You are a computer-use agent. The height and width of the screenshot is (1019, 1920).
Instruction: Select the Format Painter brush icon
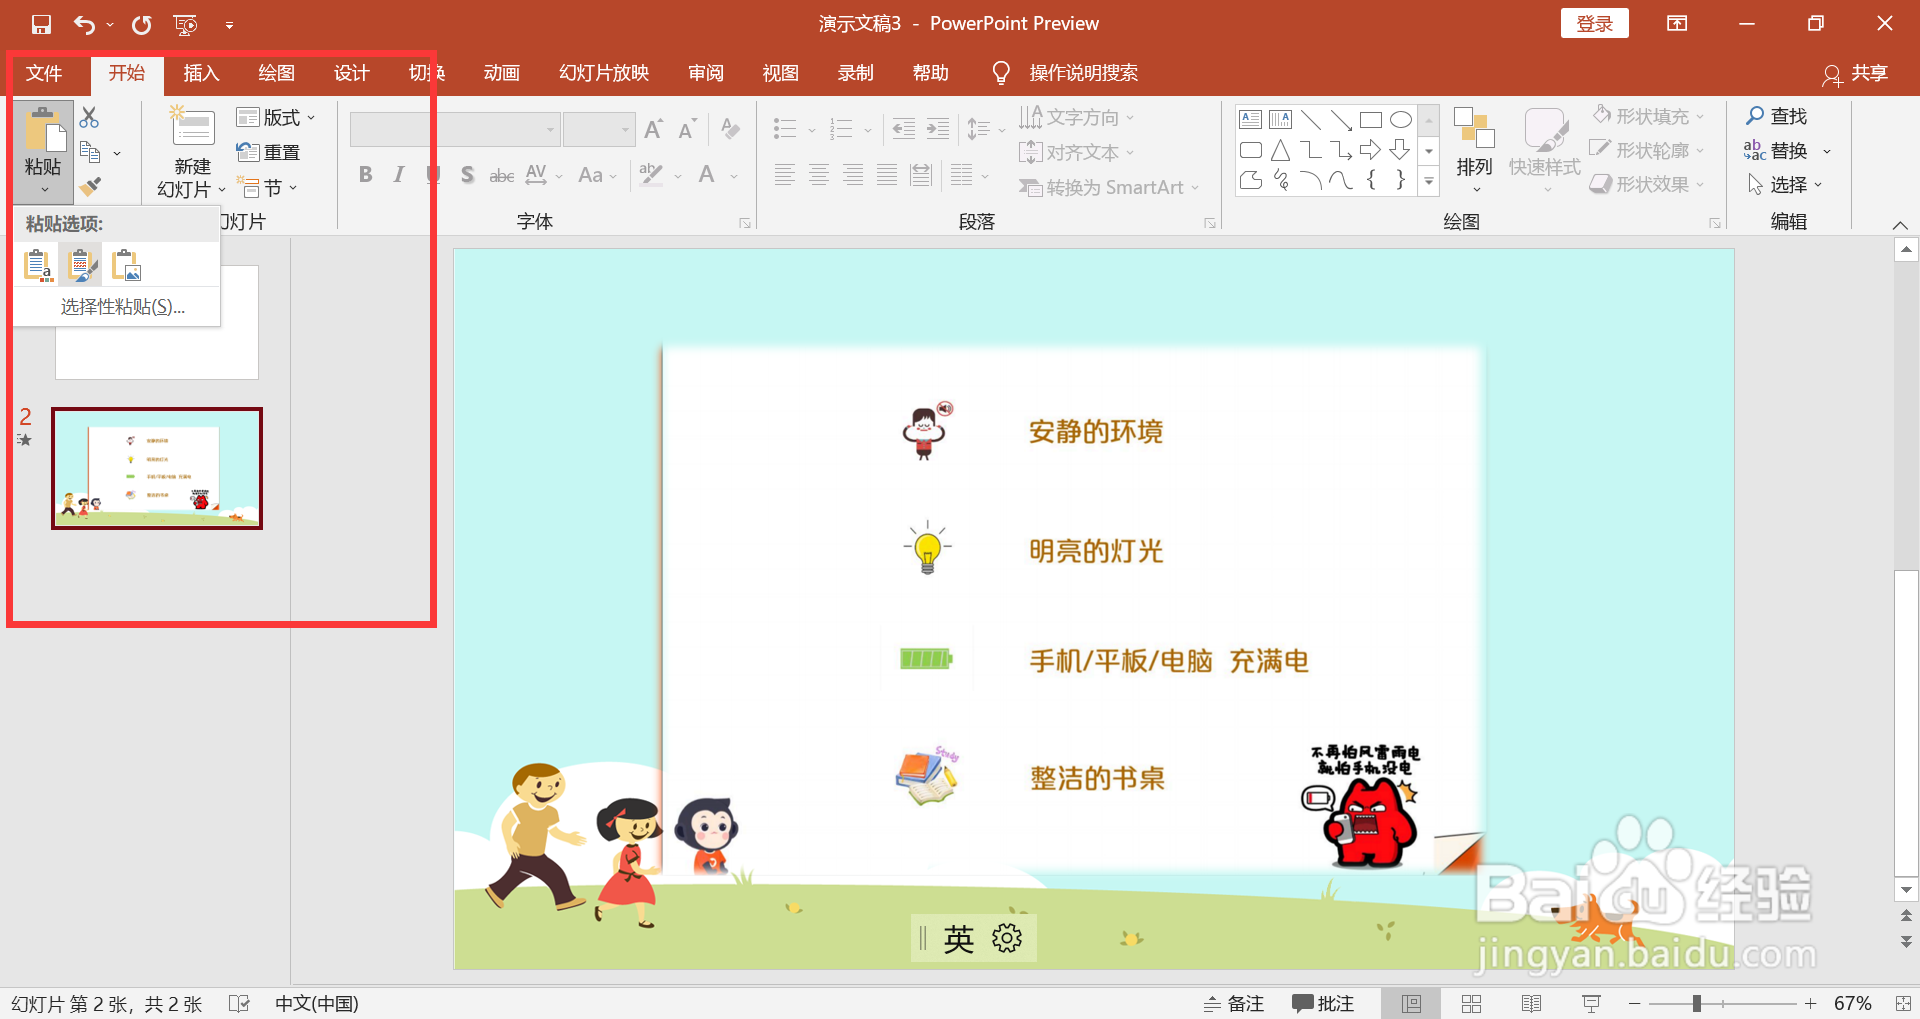pyautogui.click(x=90, y=186)
